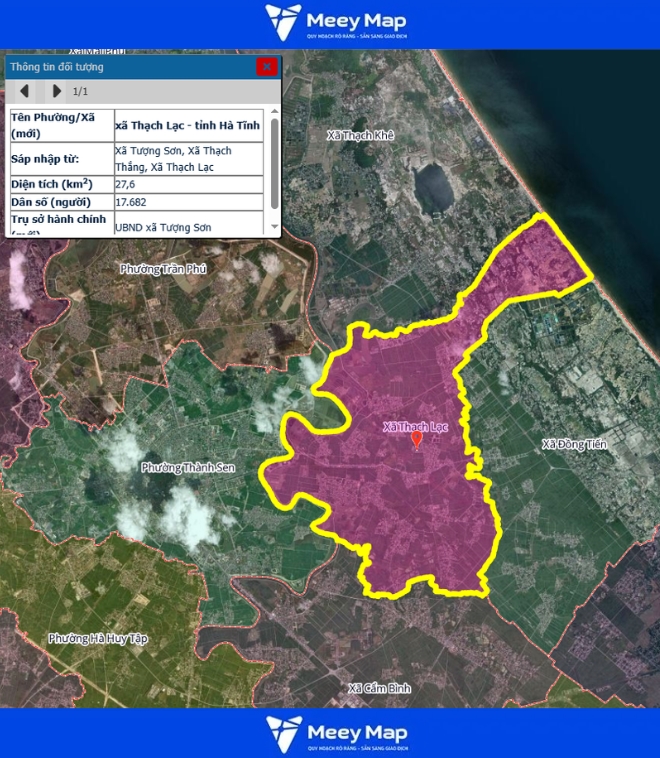Click the Meey Map logo in top banner

click(335, 22)
